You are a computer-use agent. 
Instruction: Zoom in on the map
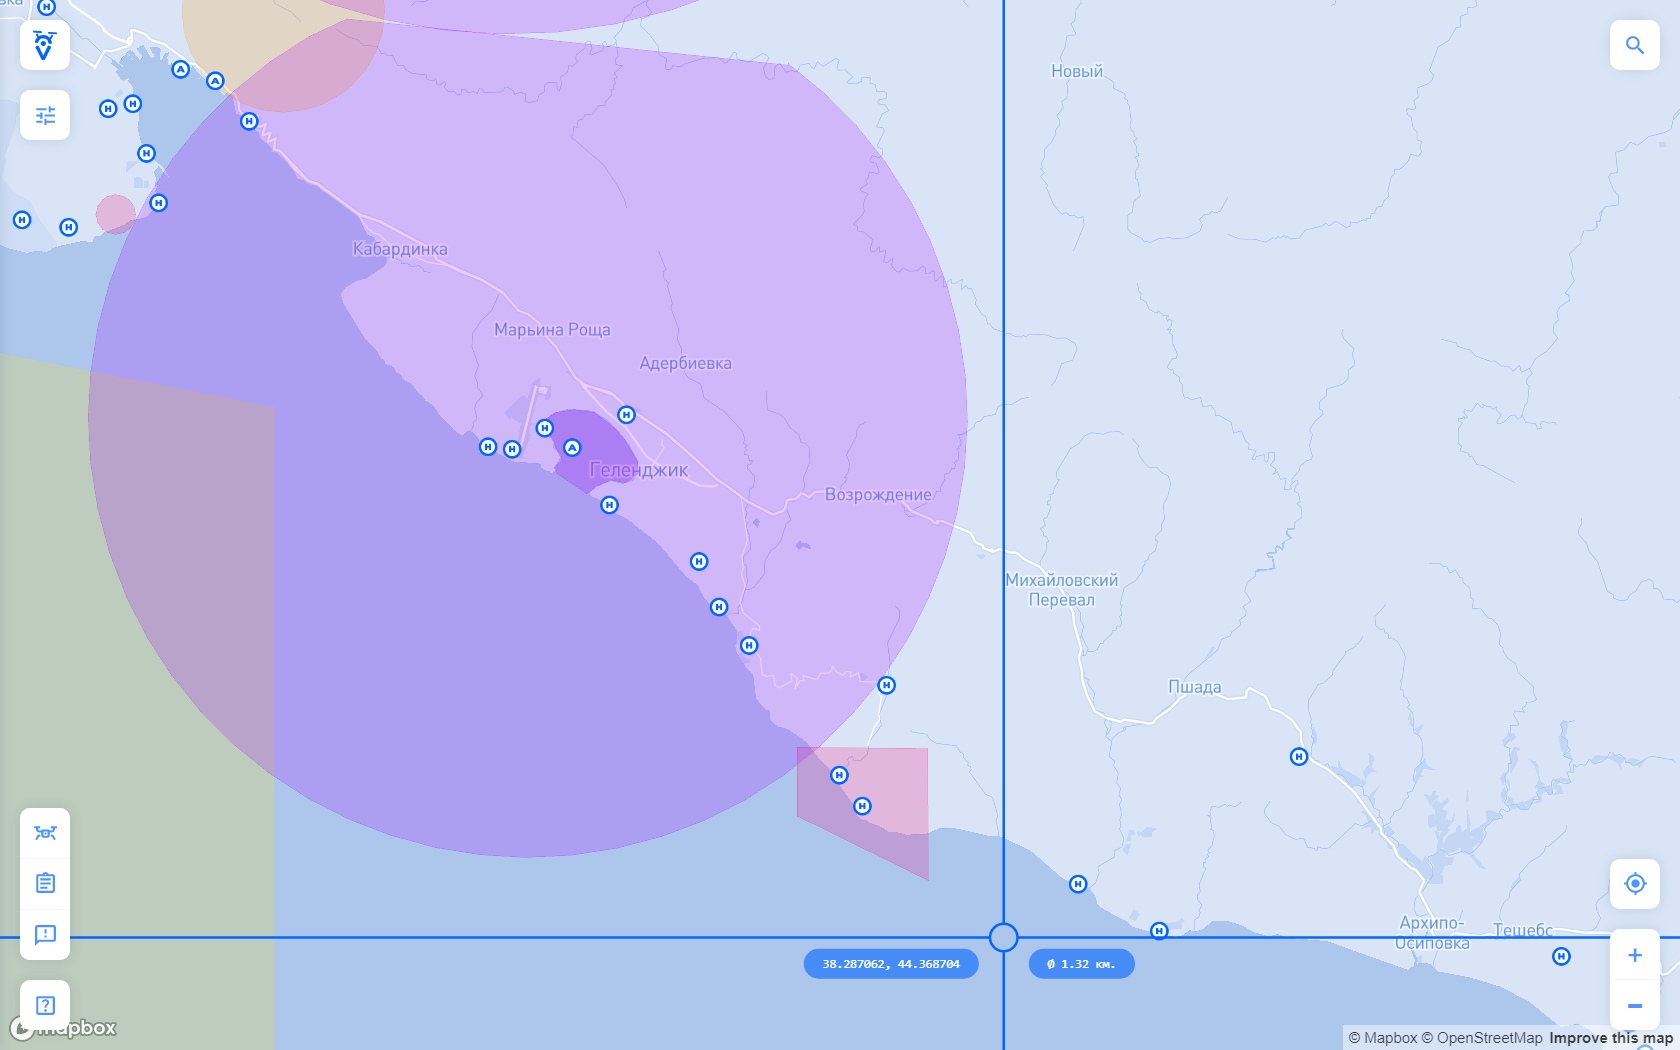coord(1634,955)
